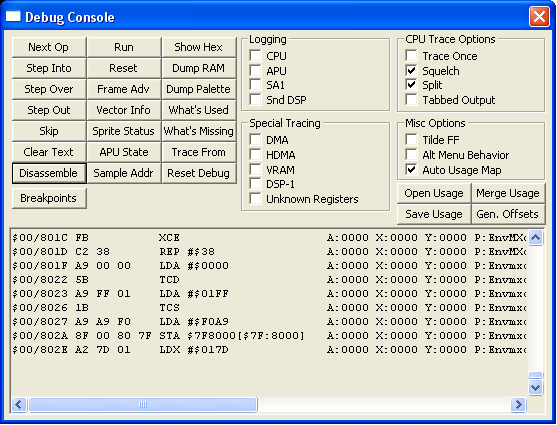Select the LDX #$017D line
Image resolution: width=557 pixels, height=425 pixels.
(x=269, y=350)
